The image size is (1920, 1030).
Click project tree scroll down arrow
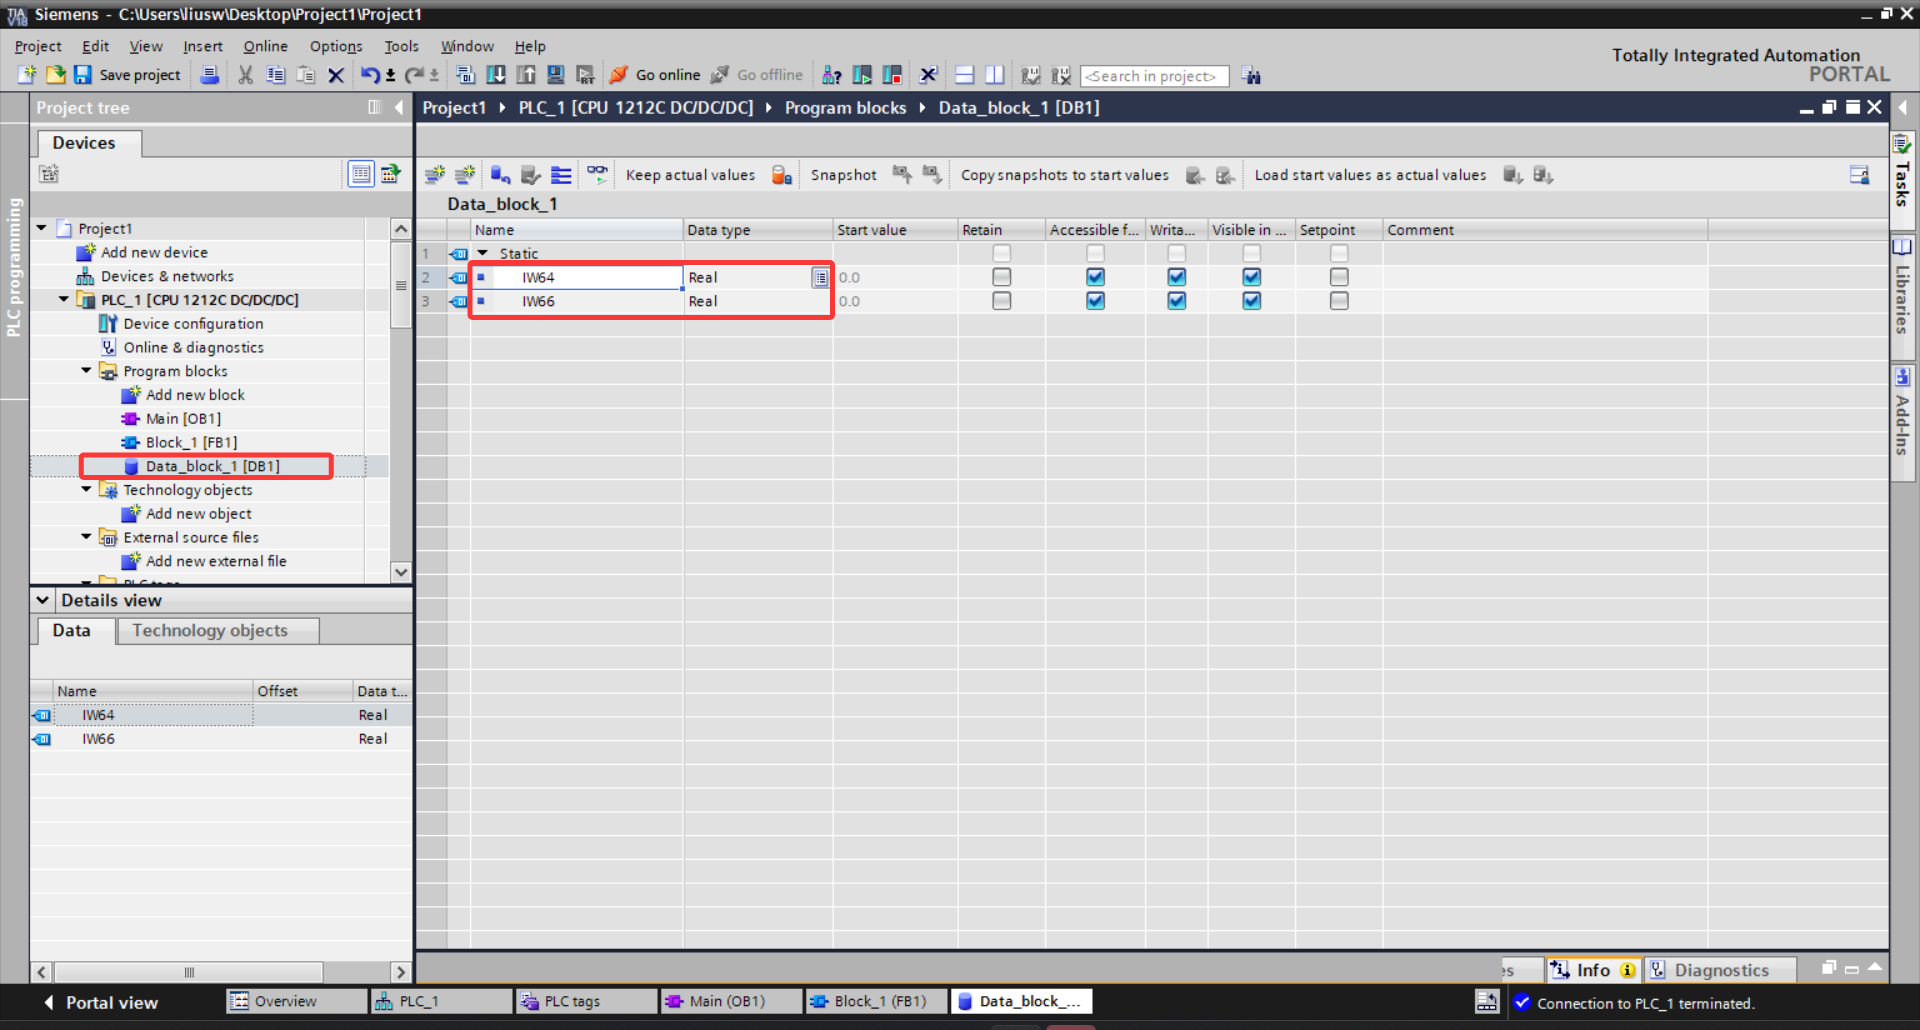401,572
